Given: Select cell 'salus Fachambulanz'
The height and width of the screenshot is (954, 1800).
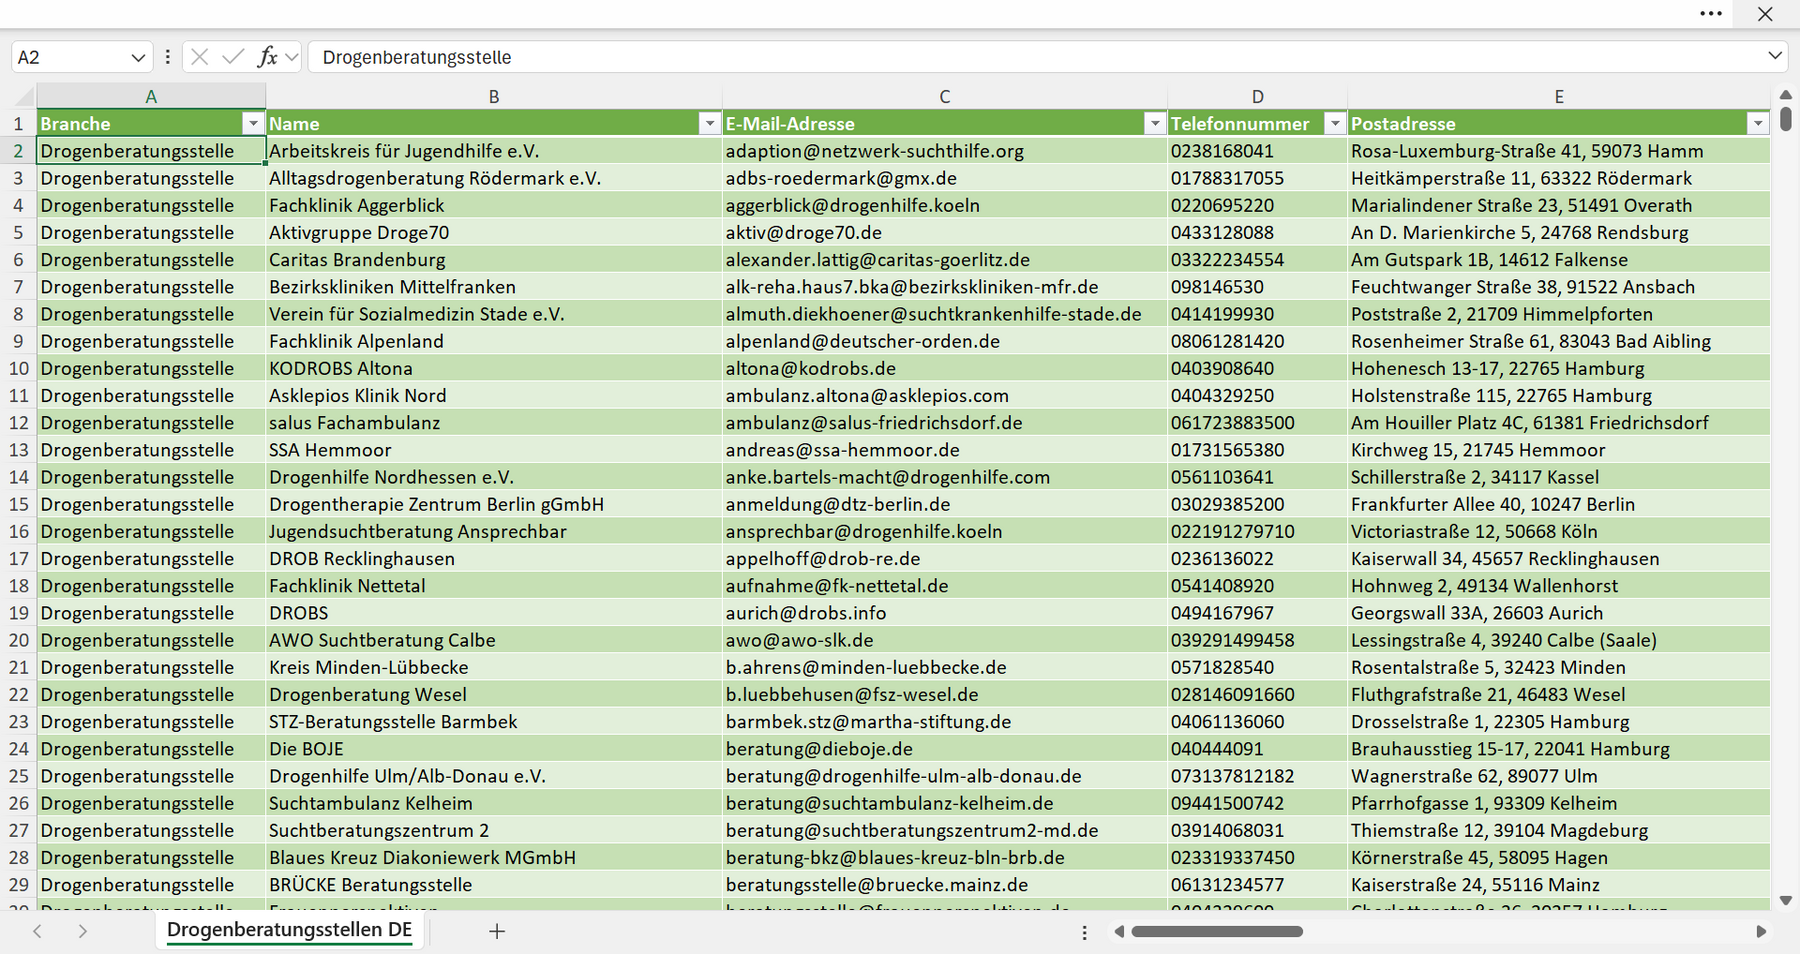Looking at the screenshot, I should coord(494,422).
